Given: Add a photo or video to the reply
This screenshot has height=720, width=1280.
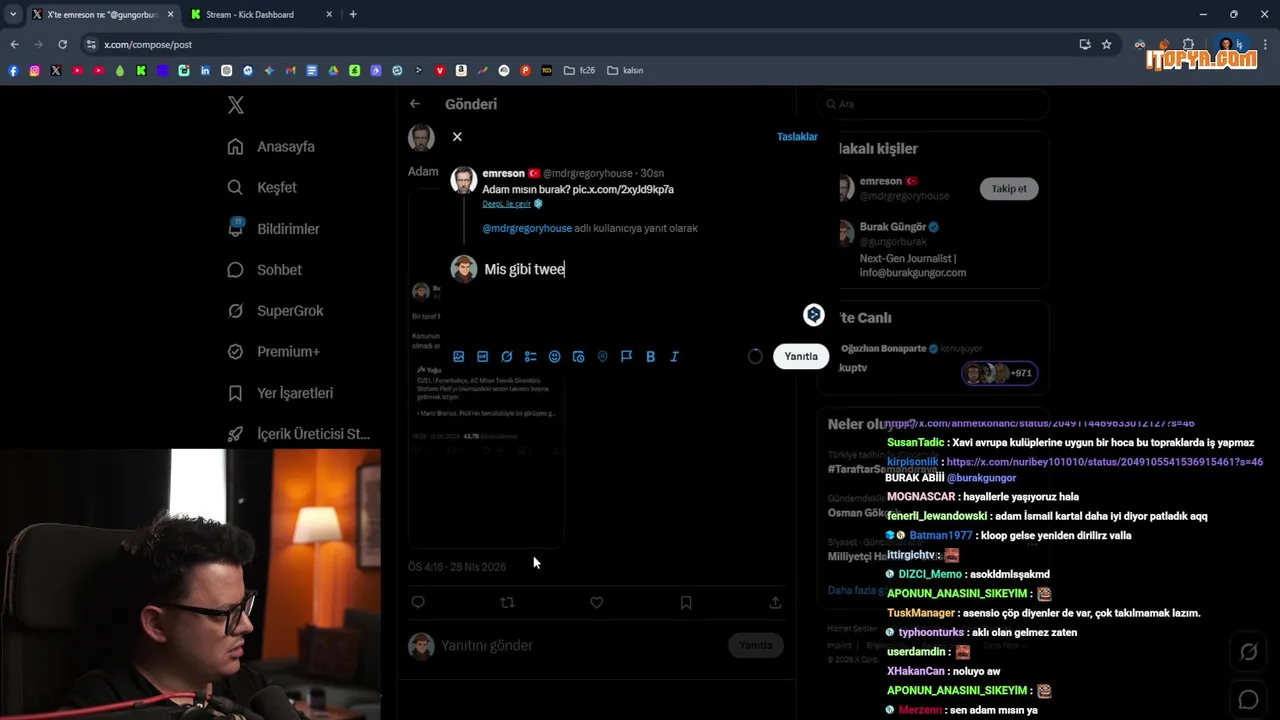Looking at the screenshot, I should (459, 356).
